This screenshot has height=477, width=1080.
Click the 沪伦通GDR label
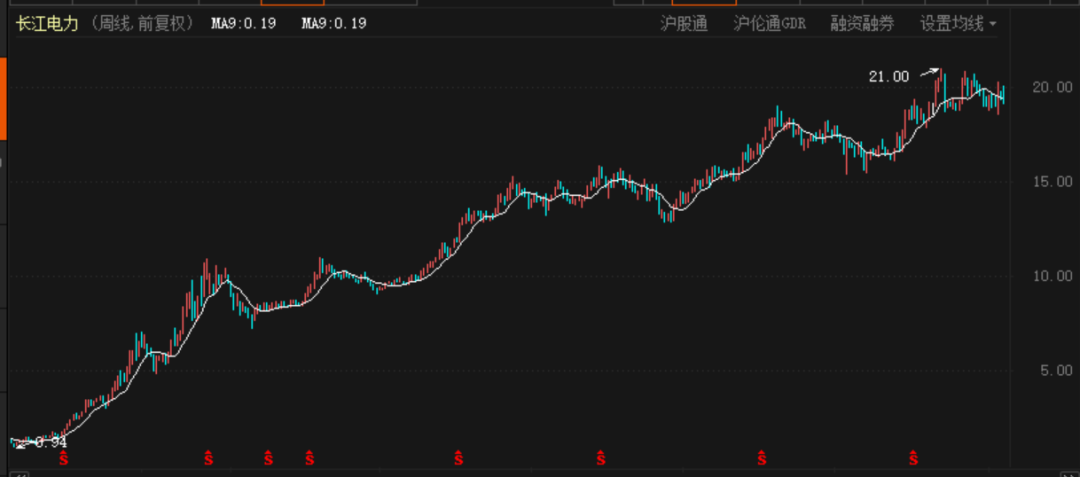click(x=769, y=24)
